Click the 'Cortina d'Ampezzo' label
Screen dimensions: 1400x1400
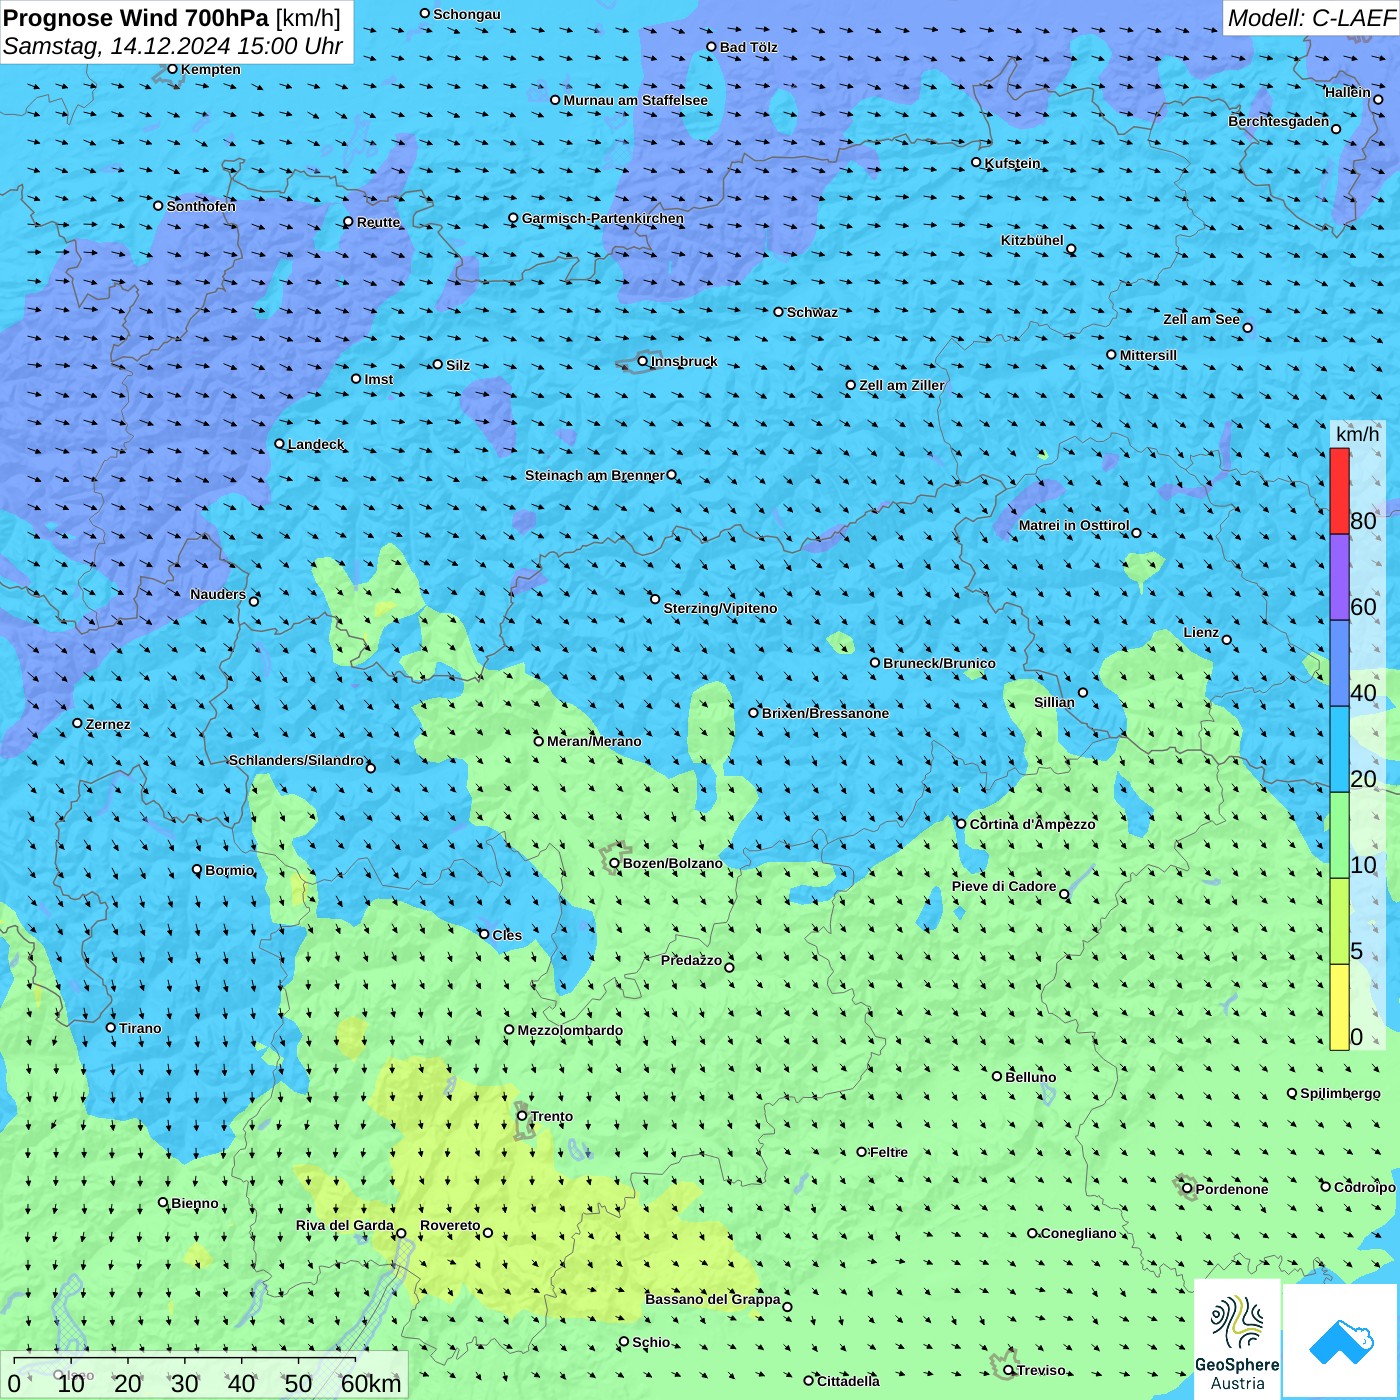[x=1033, y=824]
